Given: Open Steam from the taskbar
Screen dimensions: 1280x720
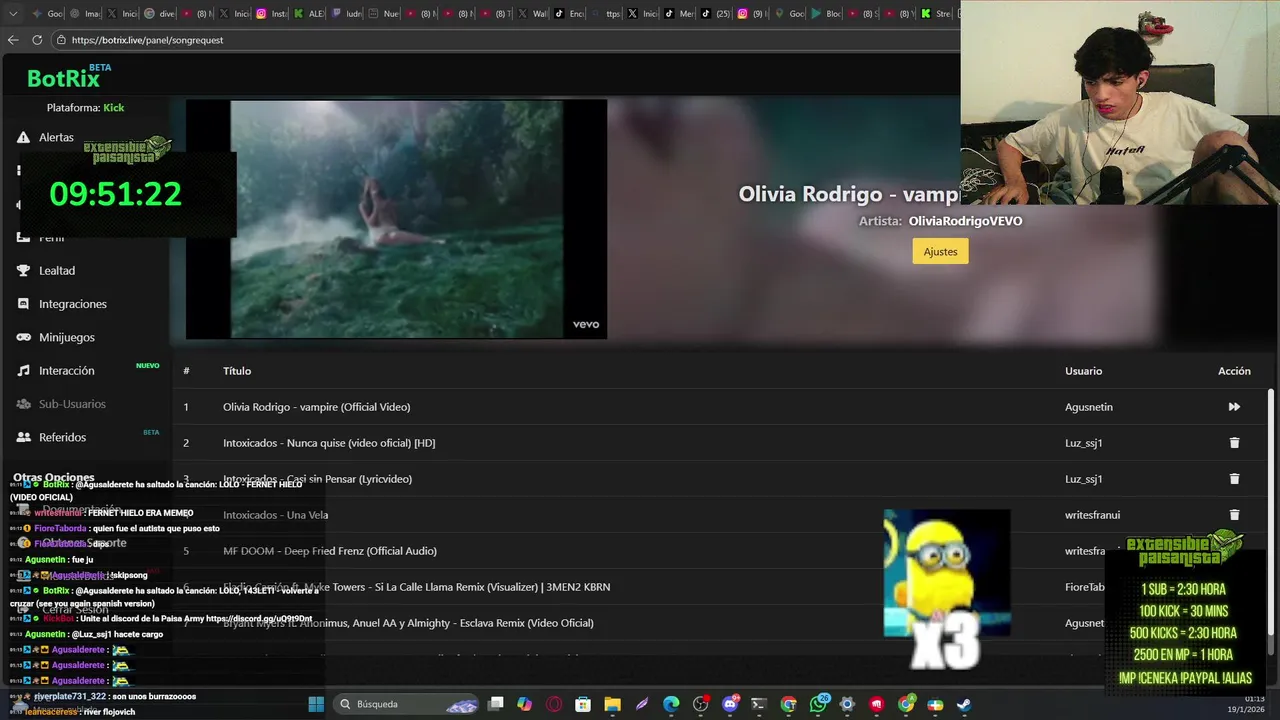Looking at the screenshot, I should pos(963,704).
